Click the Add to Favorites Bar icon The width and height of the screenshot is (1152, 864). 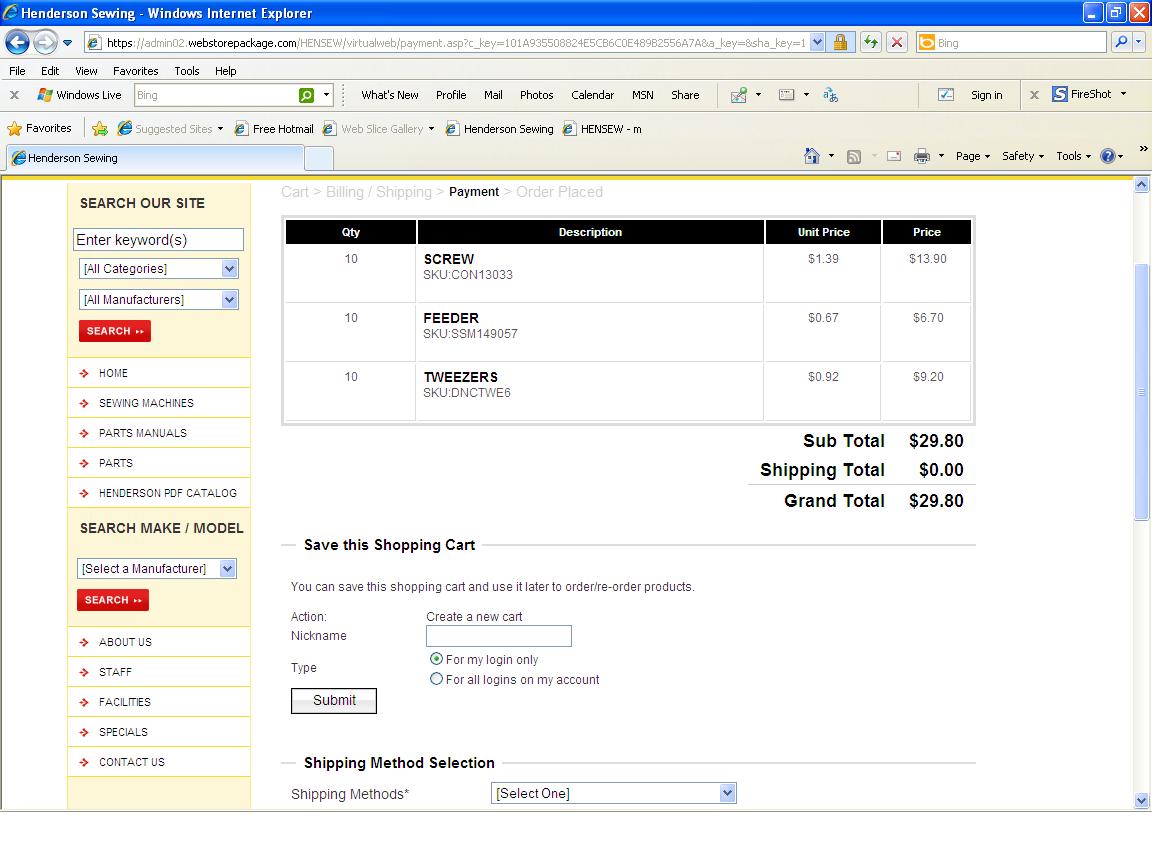coord(100,129)
